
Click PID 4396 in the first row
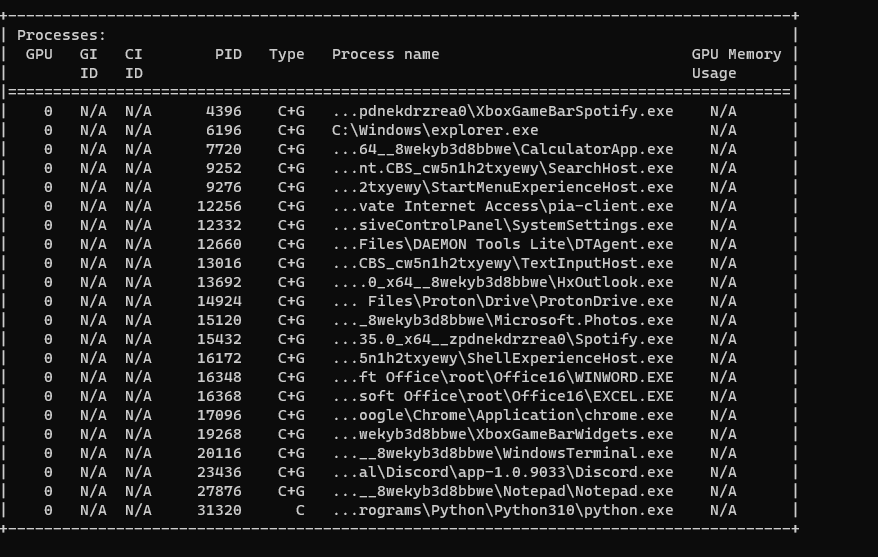pos(224,111)
